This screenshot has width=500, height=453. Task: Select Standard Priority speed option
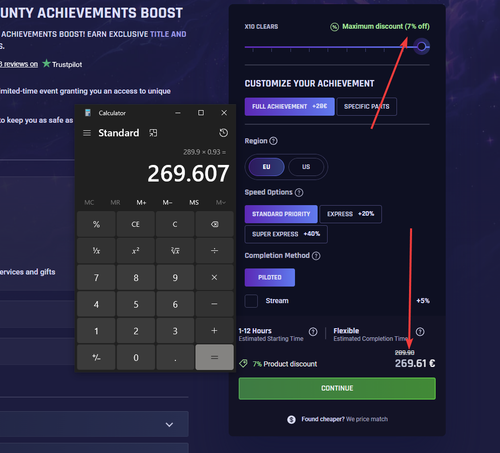coord(281,214)
